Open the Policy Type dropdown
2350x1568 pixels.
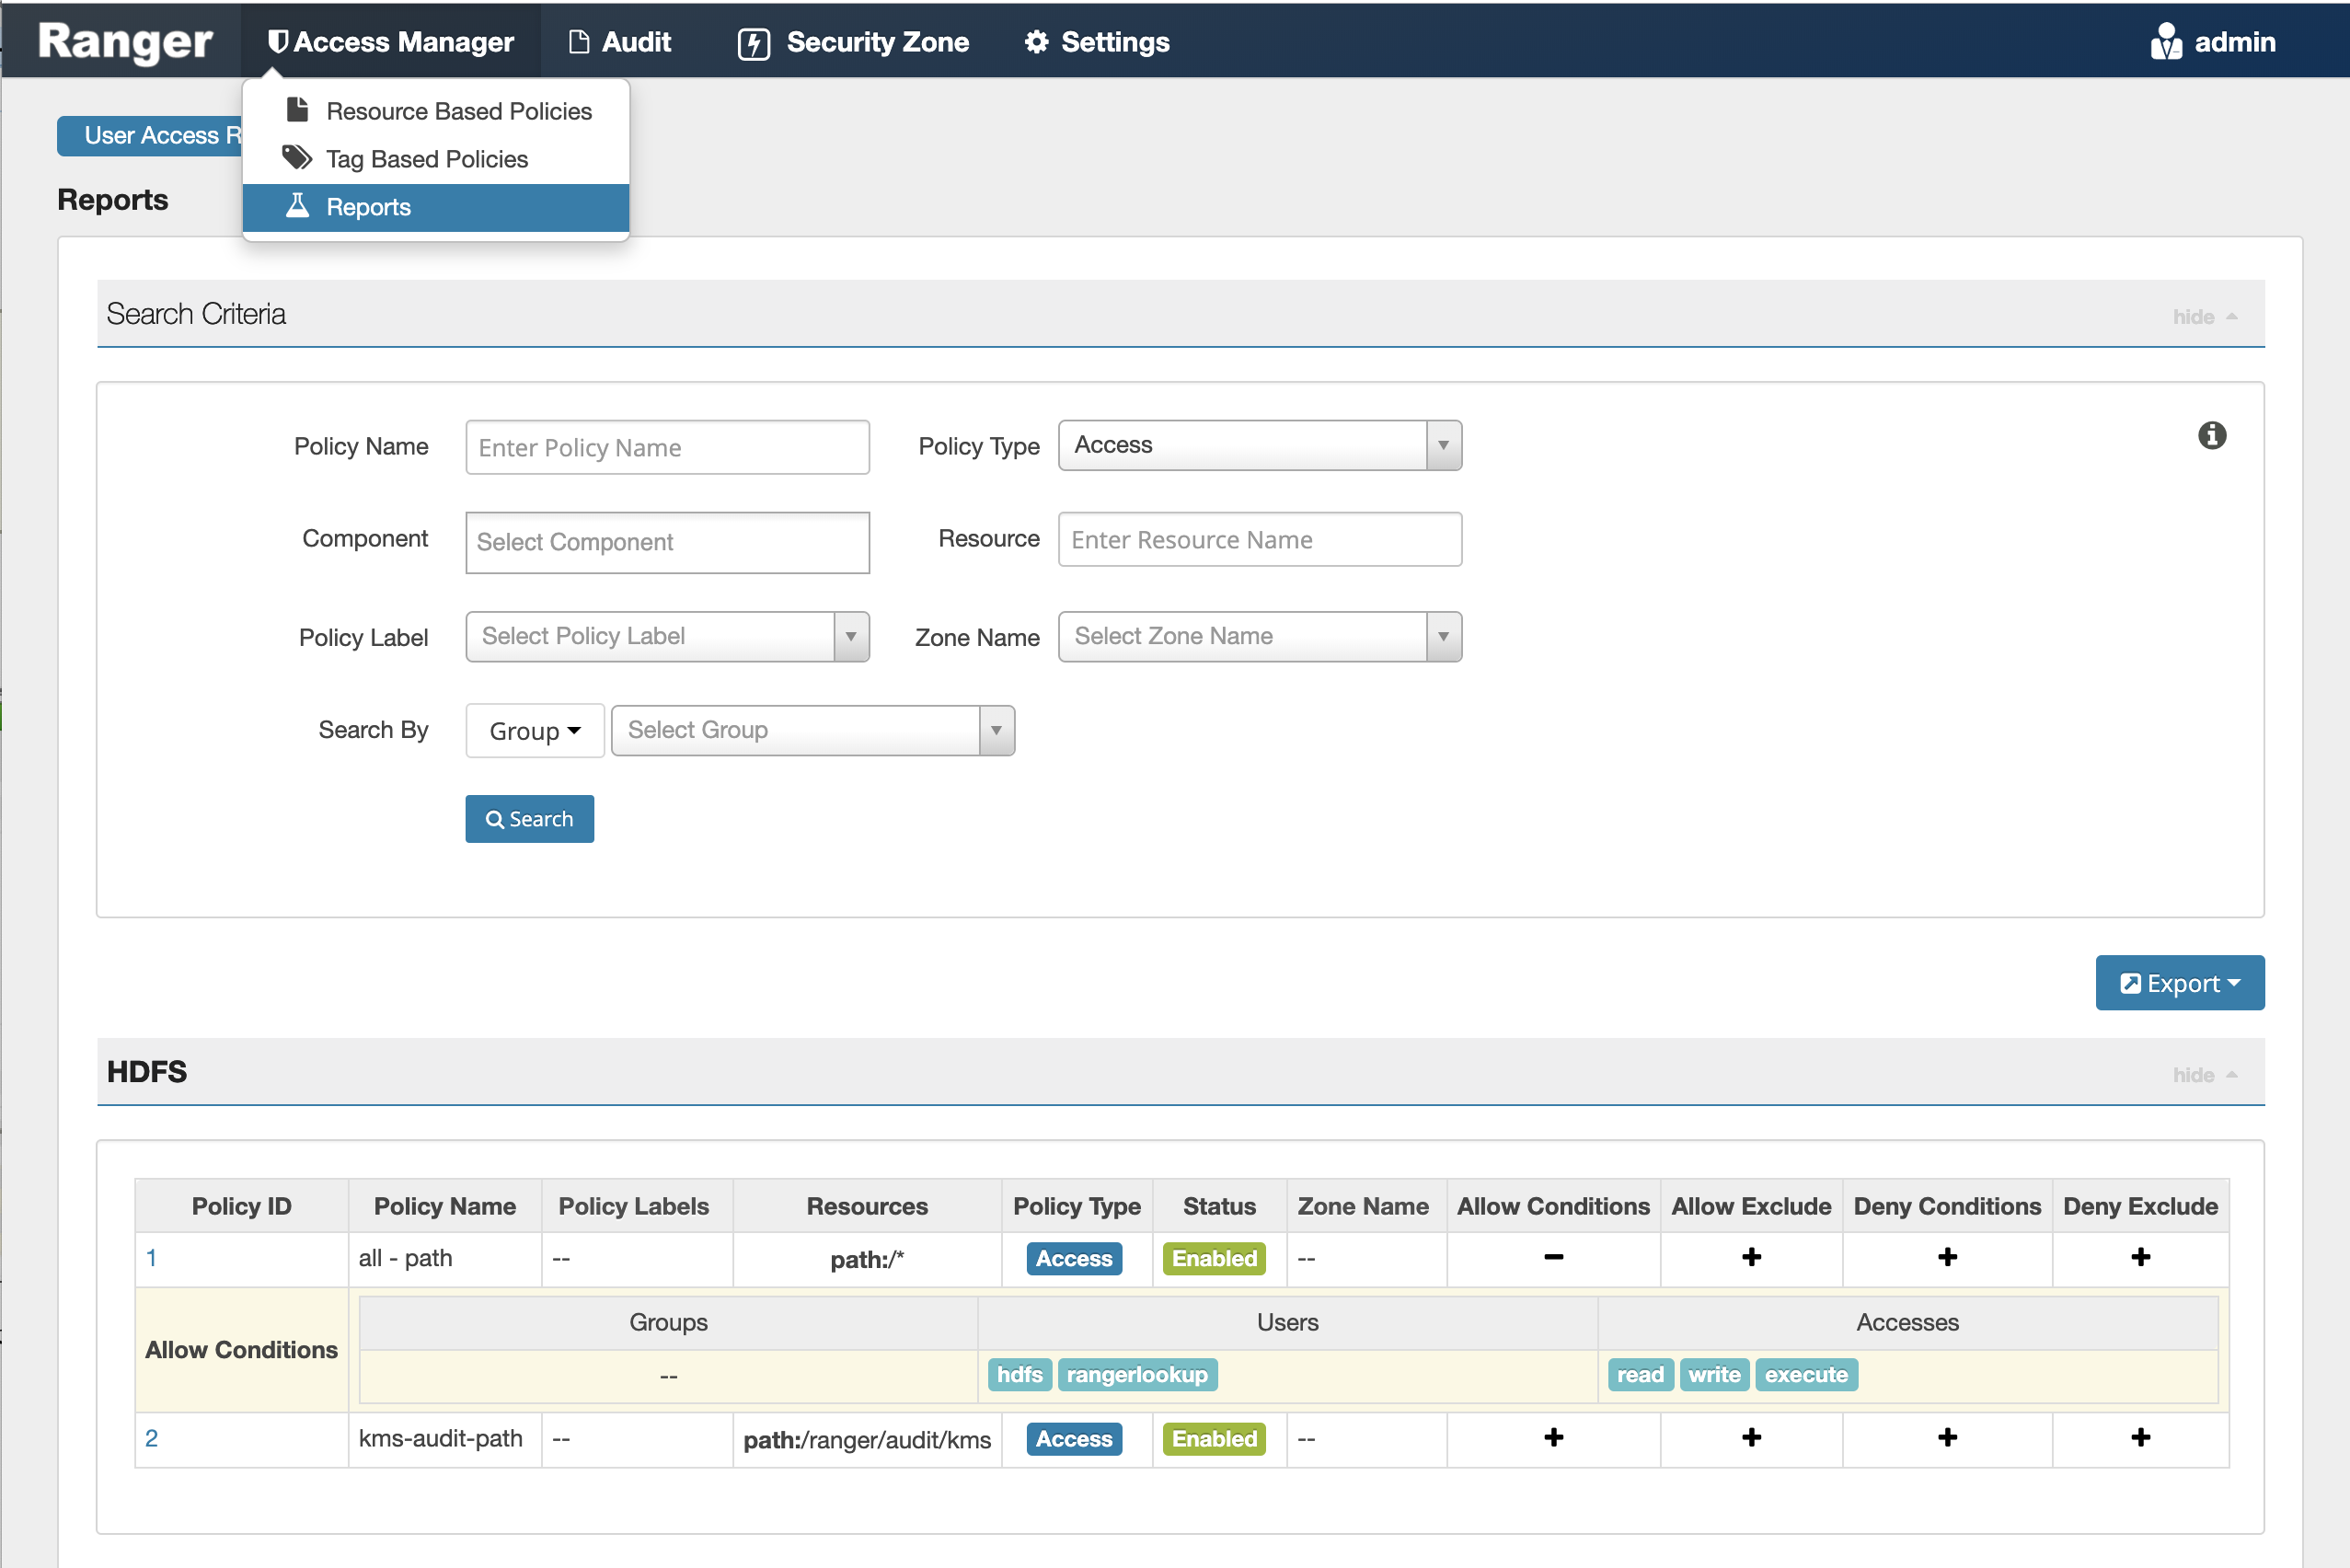click(1259, 445)
